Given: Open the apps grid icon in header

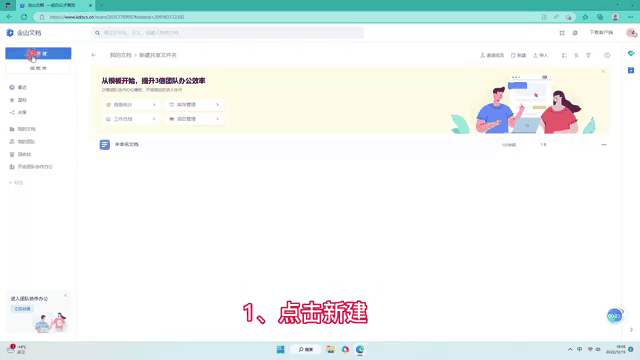Looking at the screenshot, I should pyautogui.click(x=562, y=33).
